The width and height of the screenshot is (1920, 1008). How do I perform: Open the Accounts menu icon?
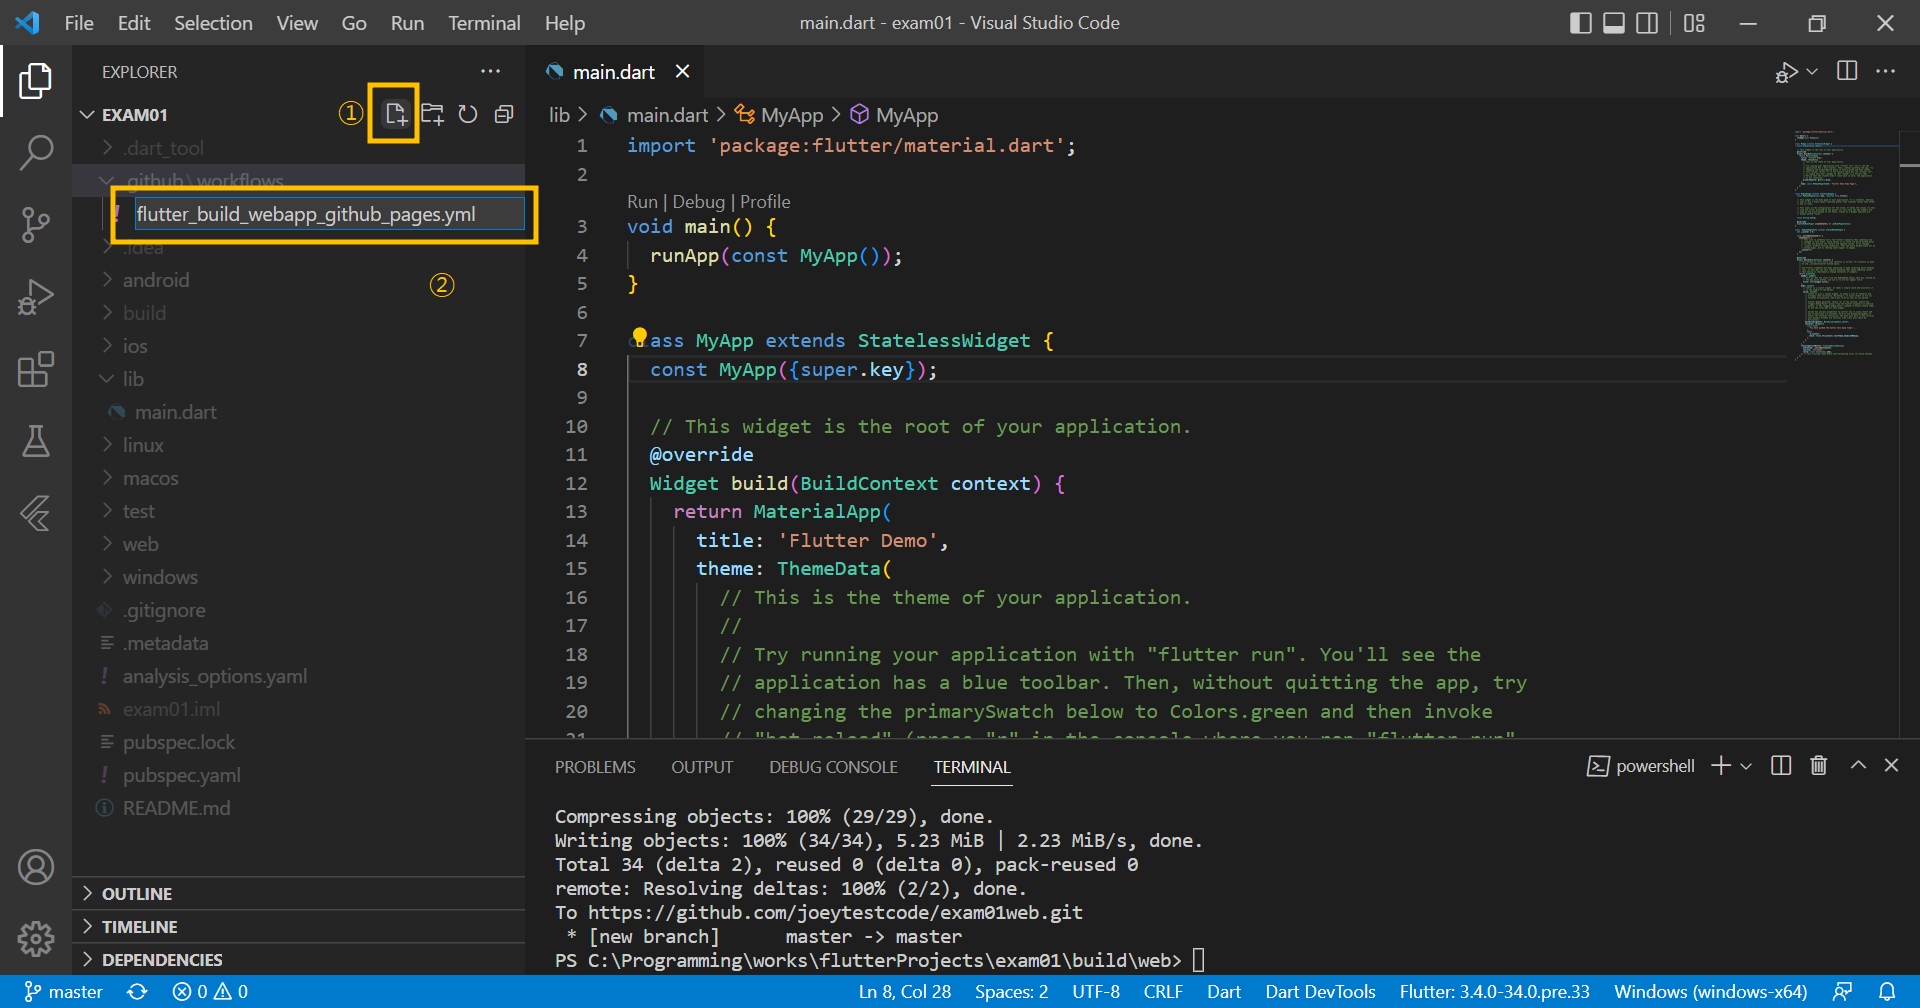[36, 867]
